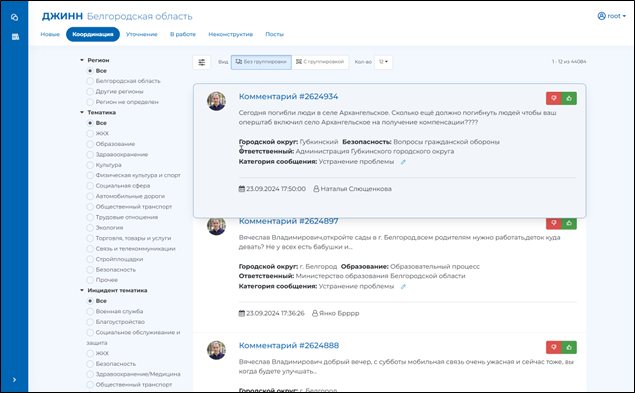Image resolution: width=635 pixels, height=393 pixels.
Task: Open the Уточнение tab
Action: coord(142,34)
